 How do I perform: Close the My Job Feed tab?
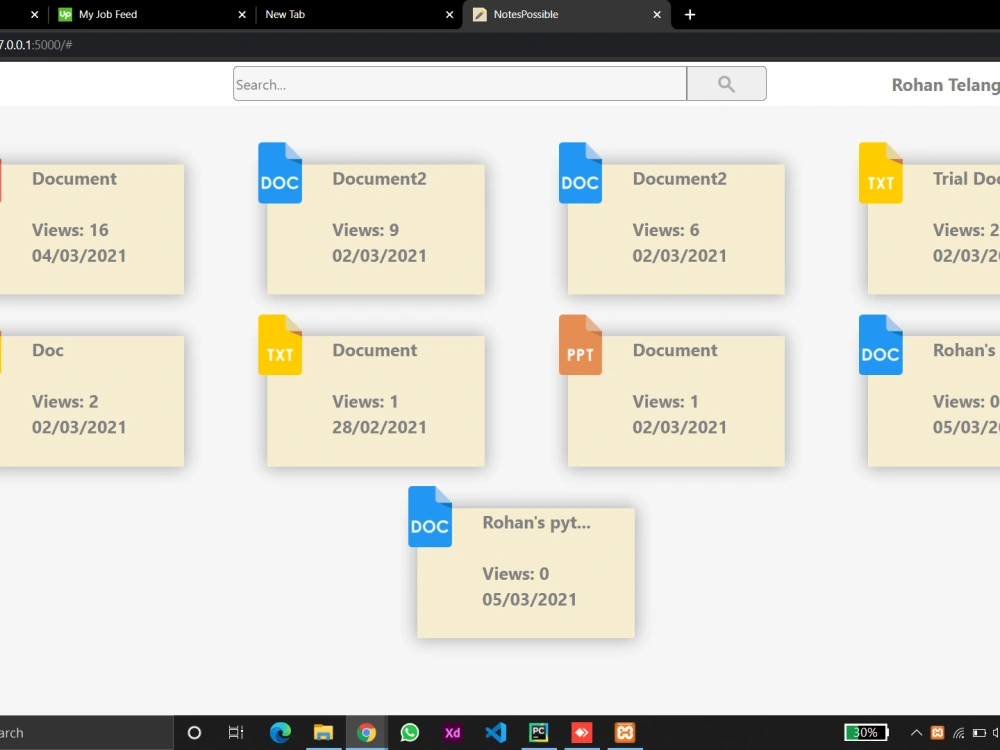coord(242,15)
